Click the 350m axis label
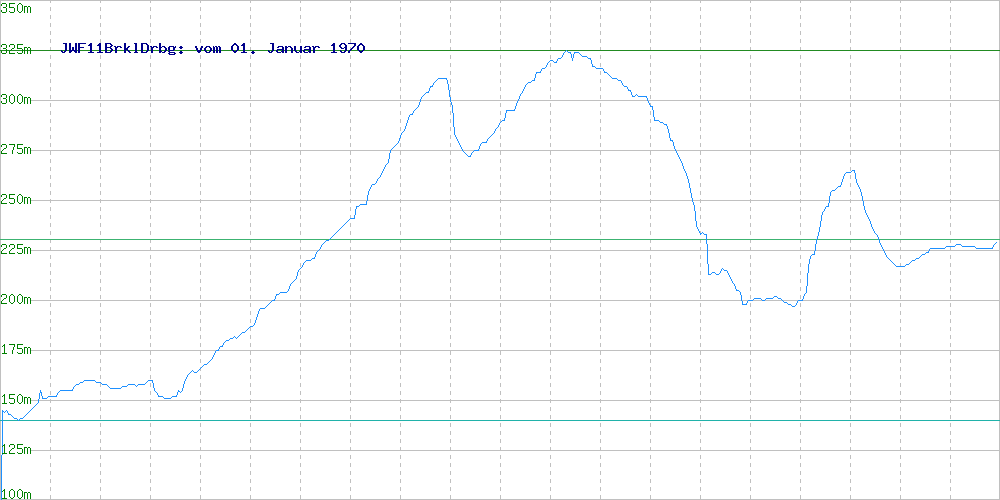1000x500 pixels. [17, 8]
